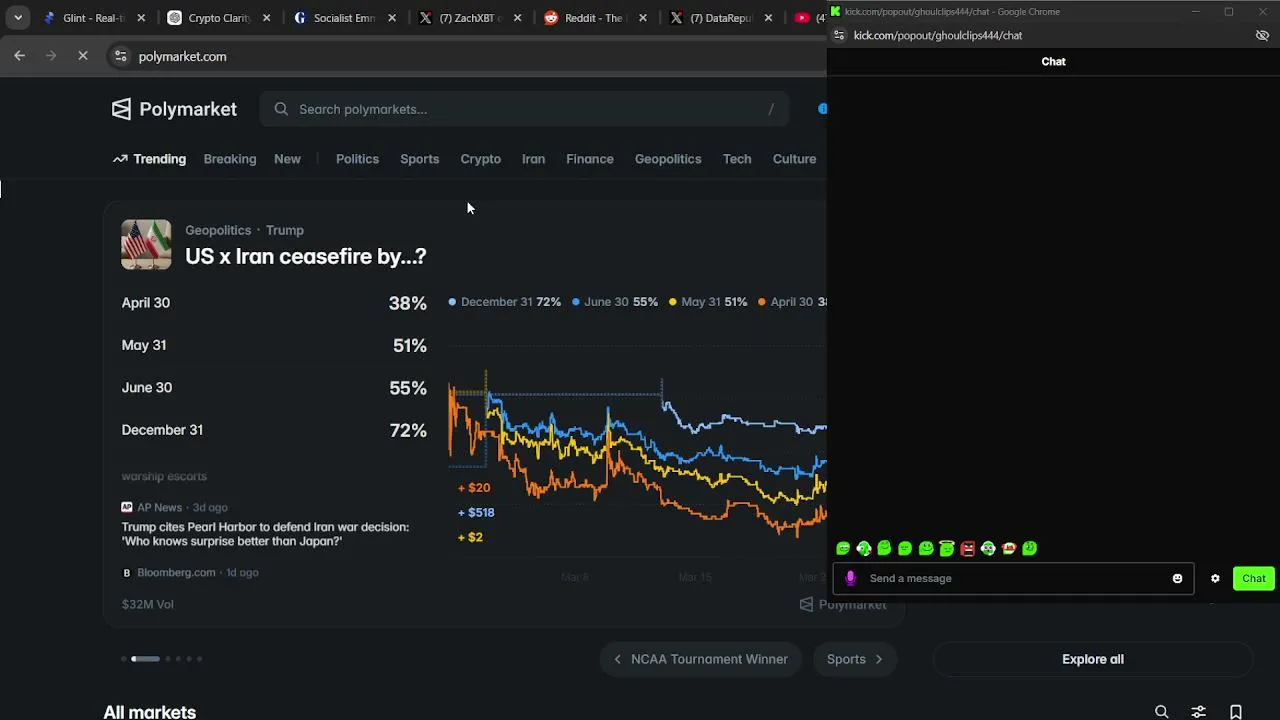Screen dimensions: 1280x720
Task: Focus the Search polymarkets field
Action: click(x=524, y=109)
